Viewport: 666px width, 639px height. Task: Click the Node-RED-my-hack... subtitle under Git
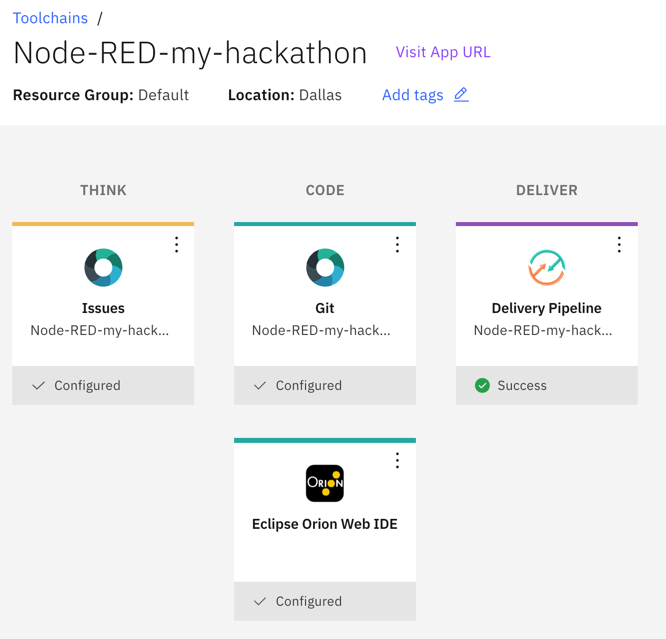click(321, 330)
